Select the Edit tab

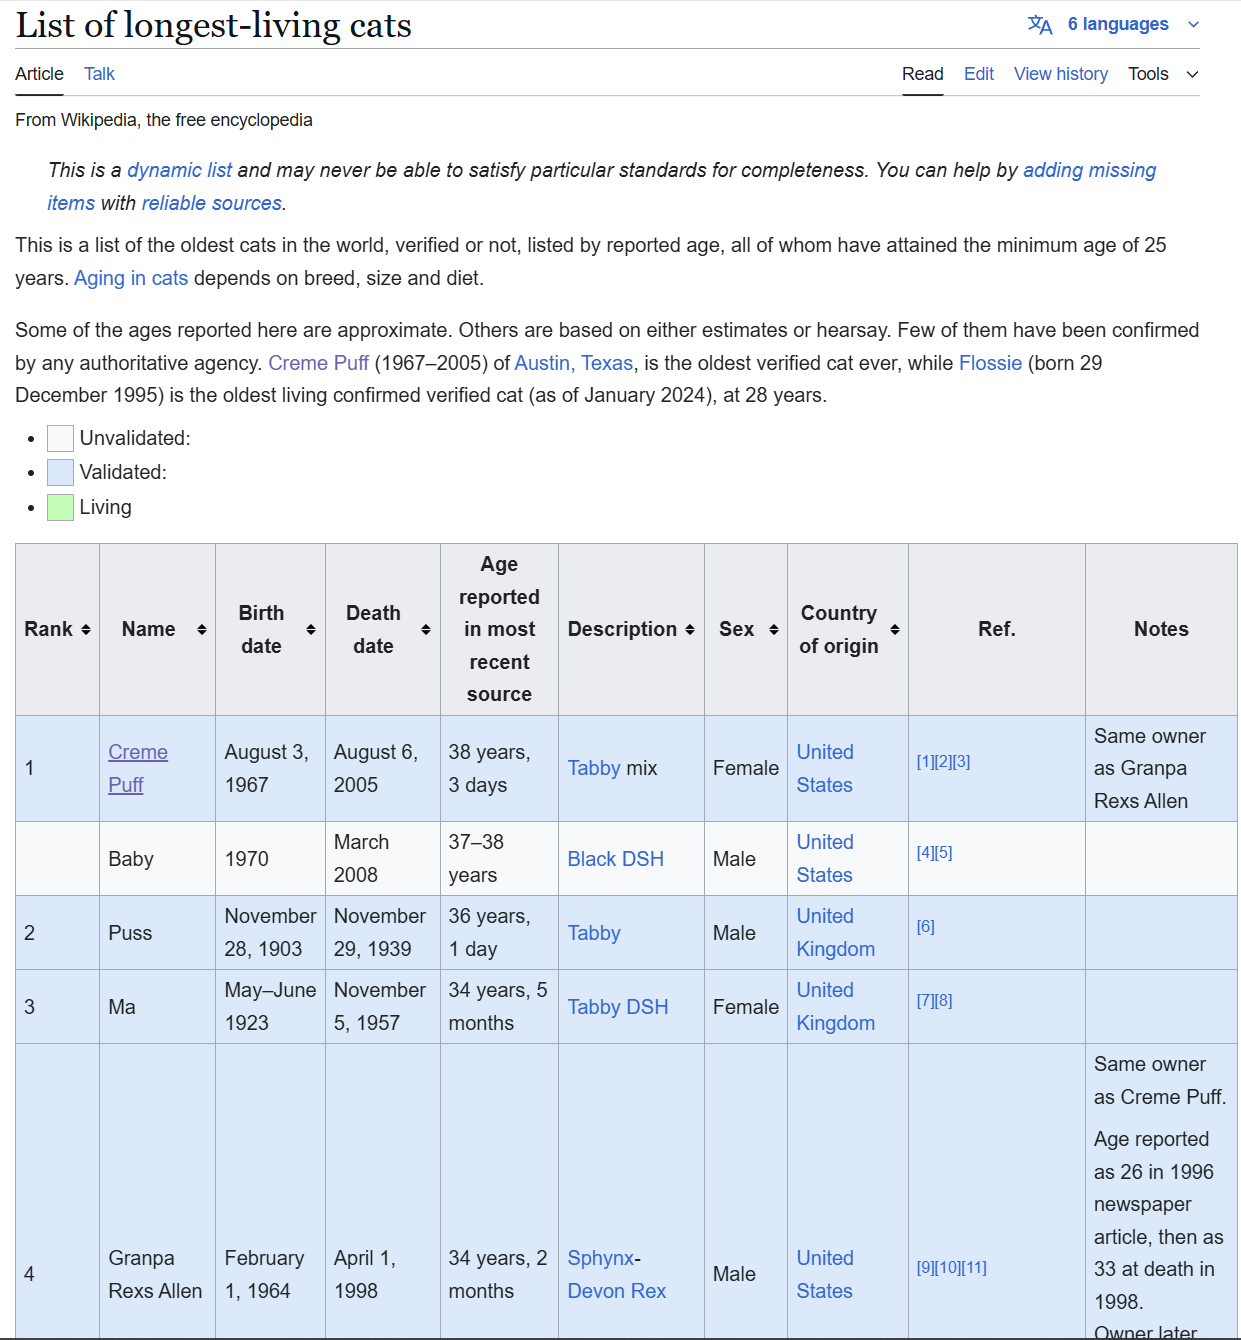coord(978,74)
